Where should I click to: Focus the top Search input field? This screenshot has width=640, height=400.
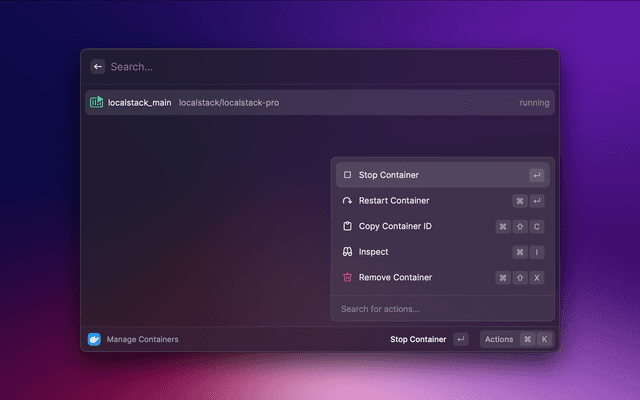coord(300,67)
